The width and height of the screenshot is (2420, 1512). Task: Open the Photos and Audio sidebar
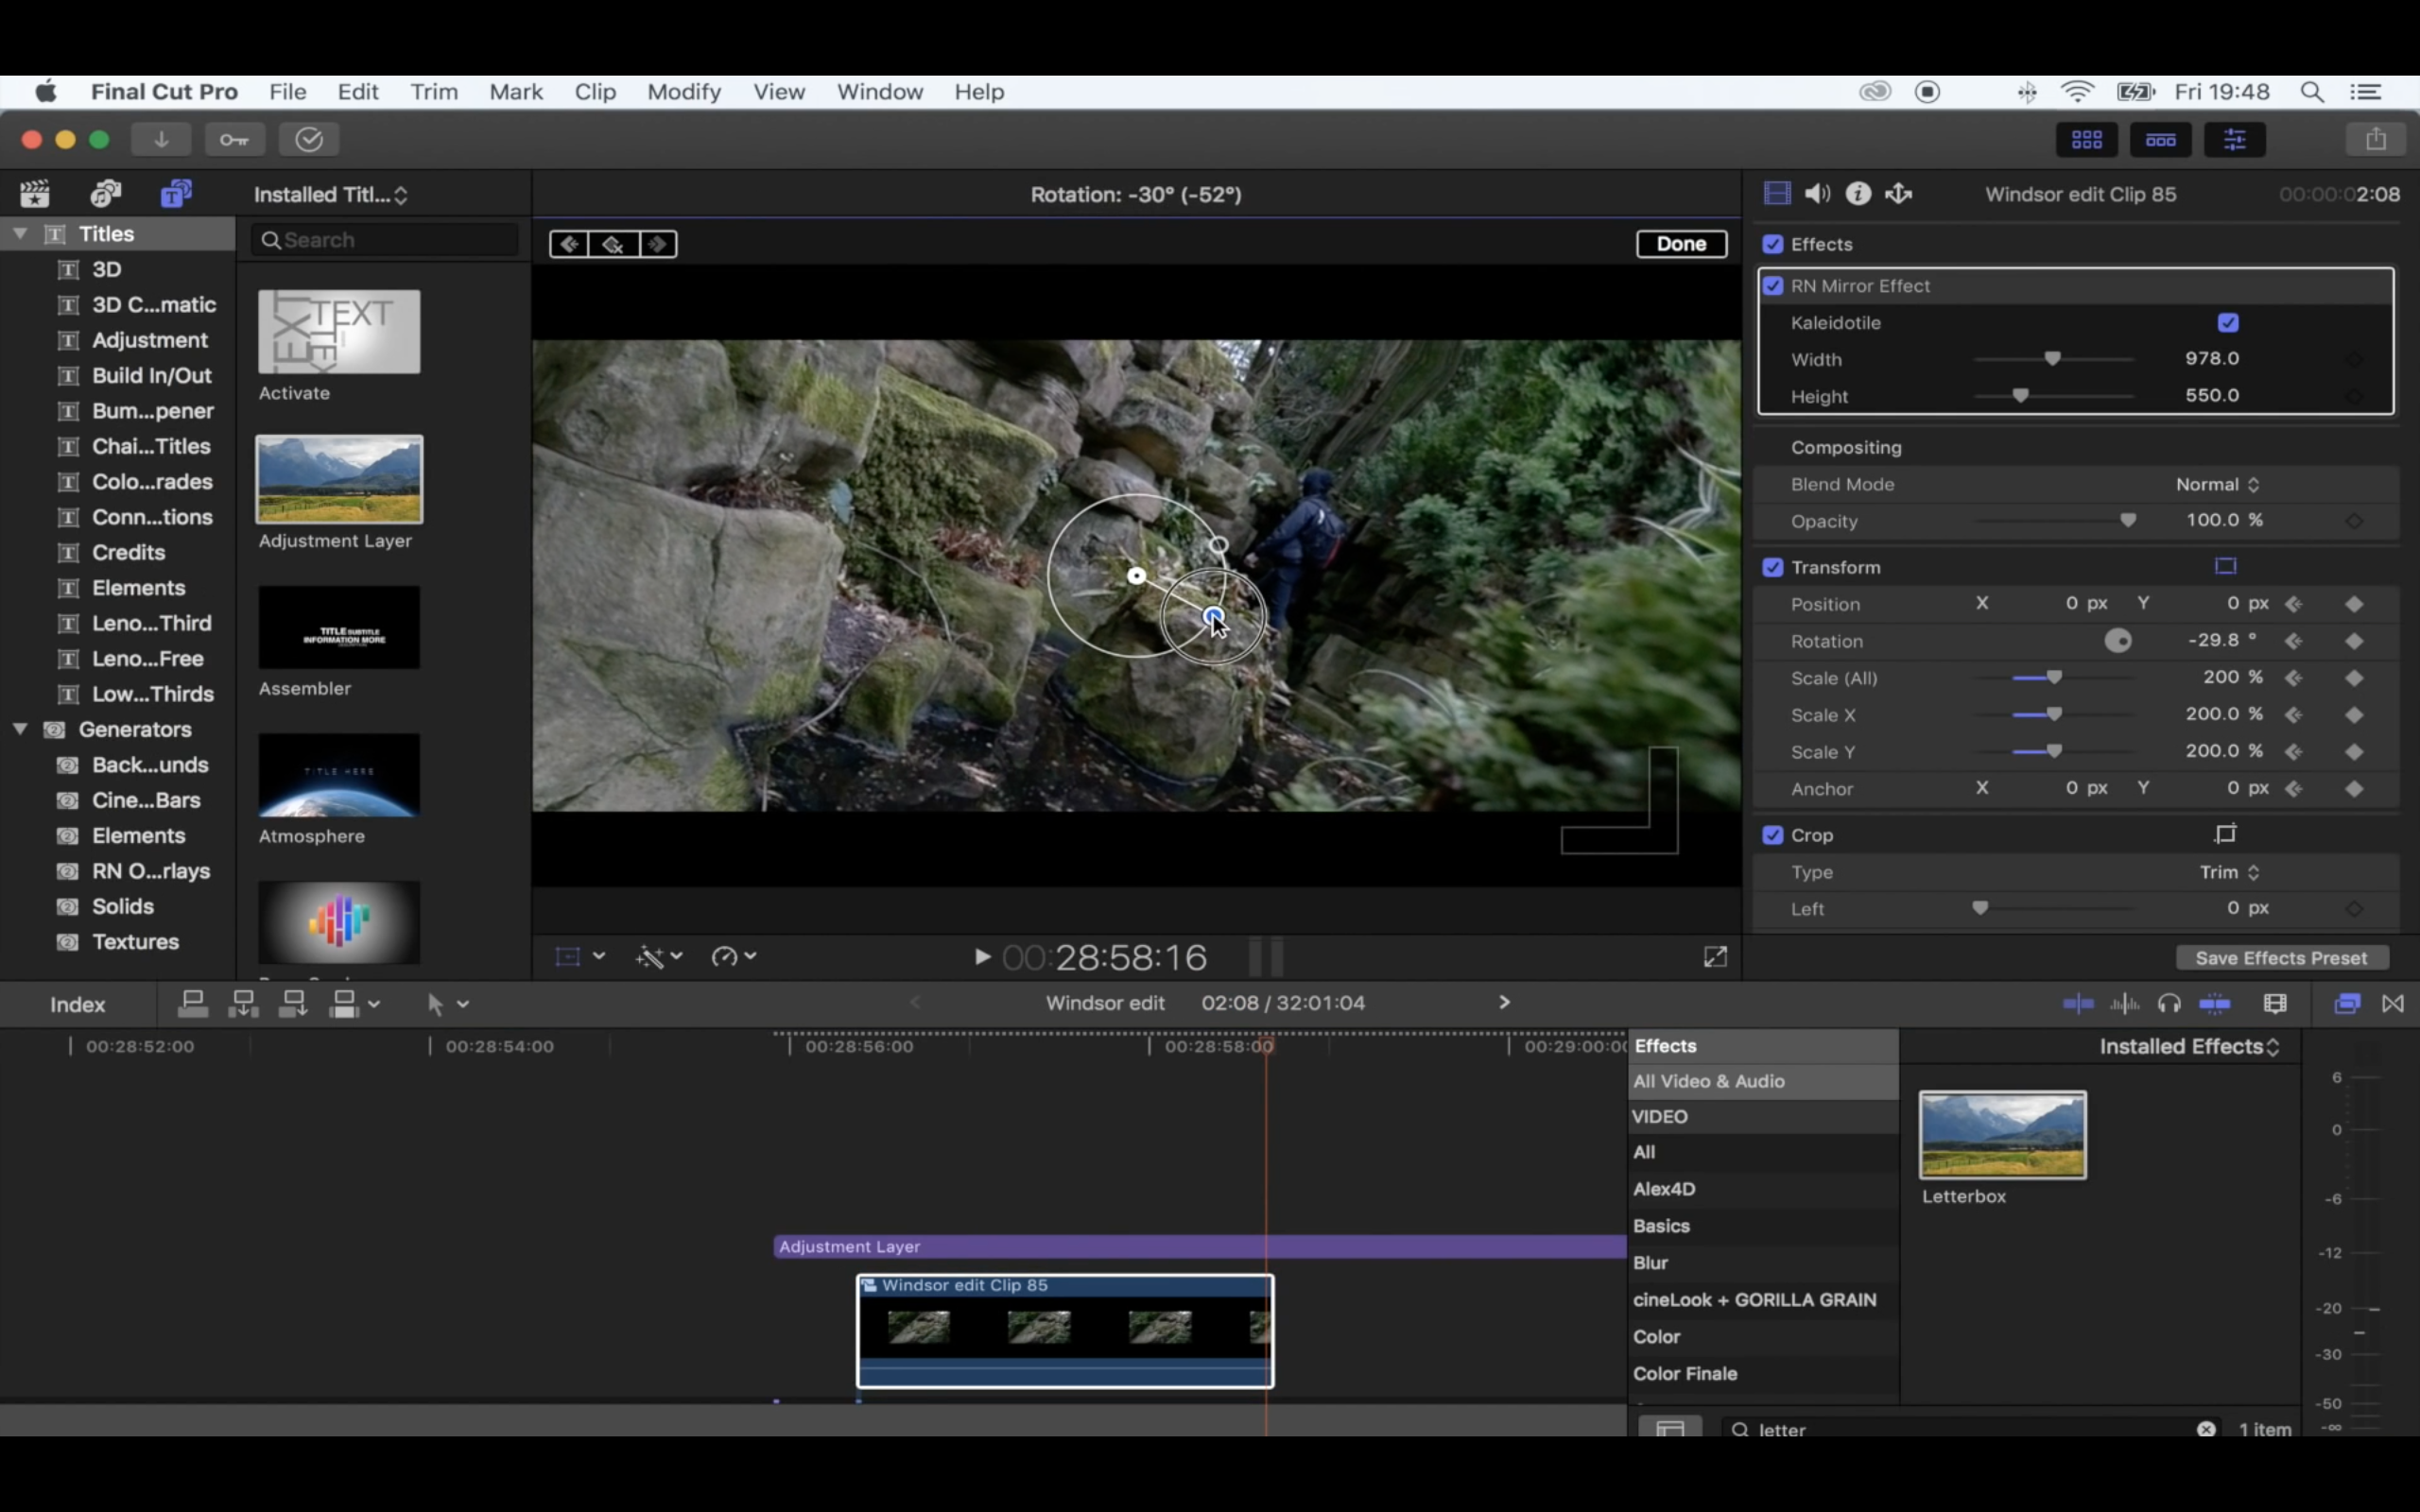pyautogui.click(x=105, y=193)
